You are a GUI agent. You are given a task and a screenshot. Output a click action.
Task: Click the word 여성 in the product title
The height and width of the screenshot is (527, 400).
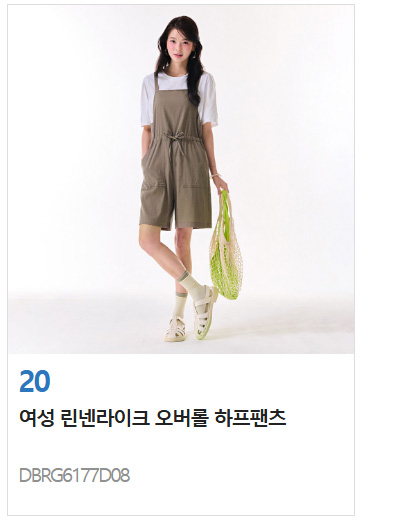point(36,418)
